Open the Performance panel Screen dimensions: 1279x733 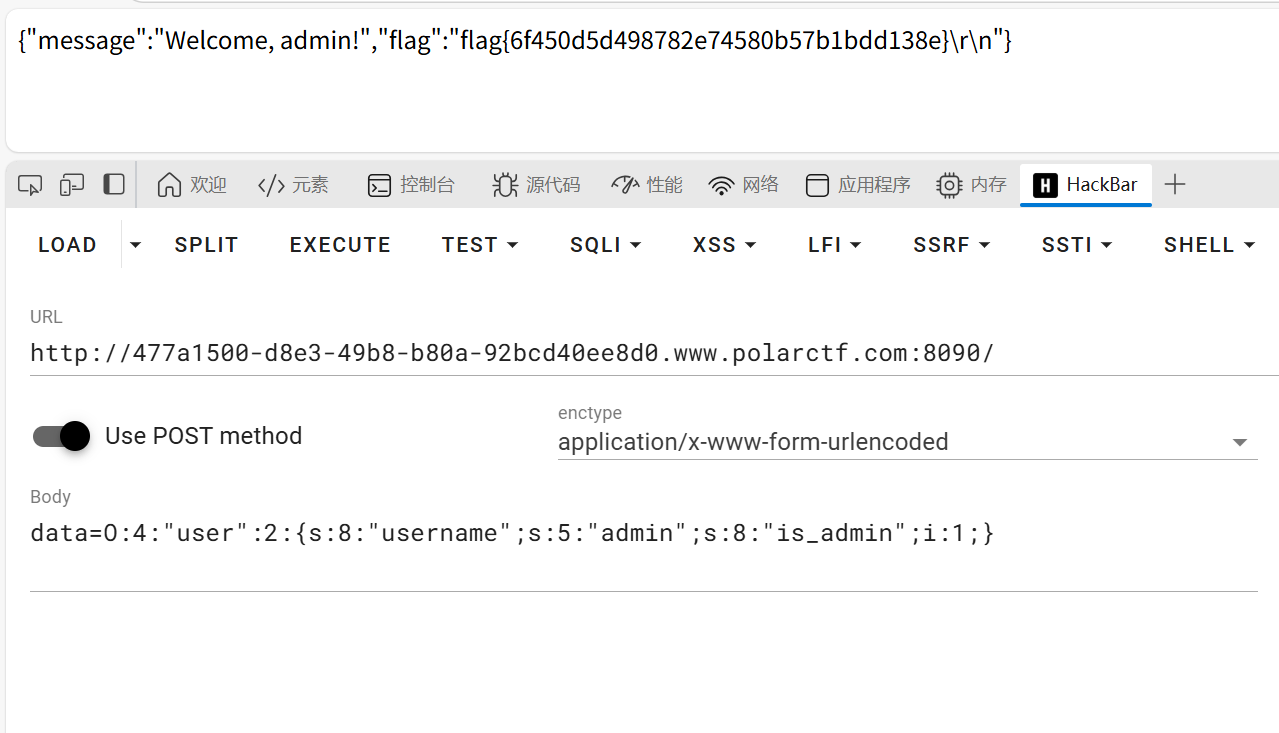[x=646, y=185]
